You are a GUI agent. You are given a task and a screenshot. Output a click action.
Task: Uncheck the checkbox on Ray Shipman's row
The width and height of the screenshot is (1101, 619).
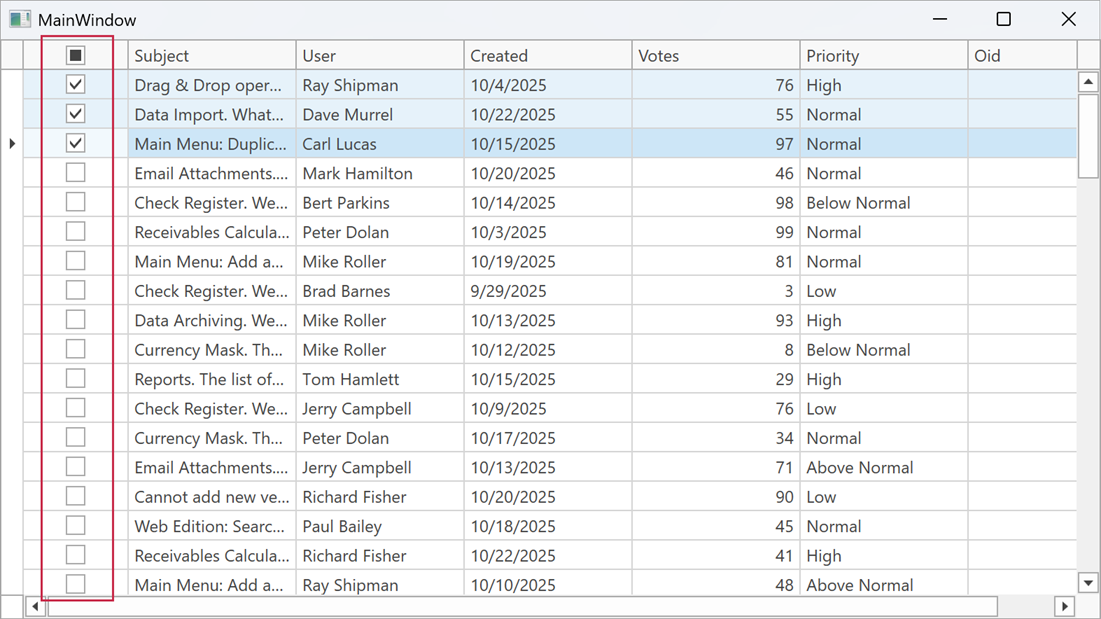pos(75,84)
